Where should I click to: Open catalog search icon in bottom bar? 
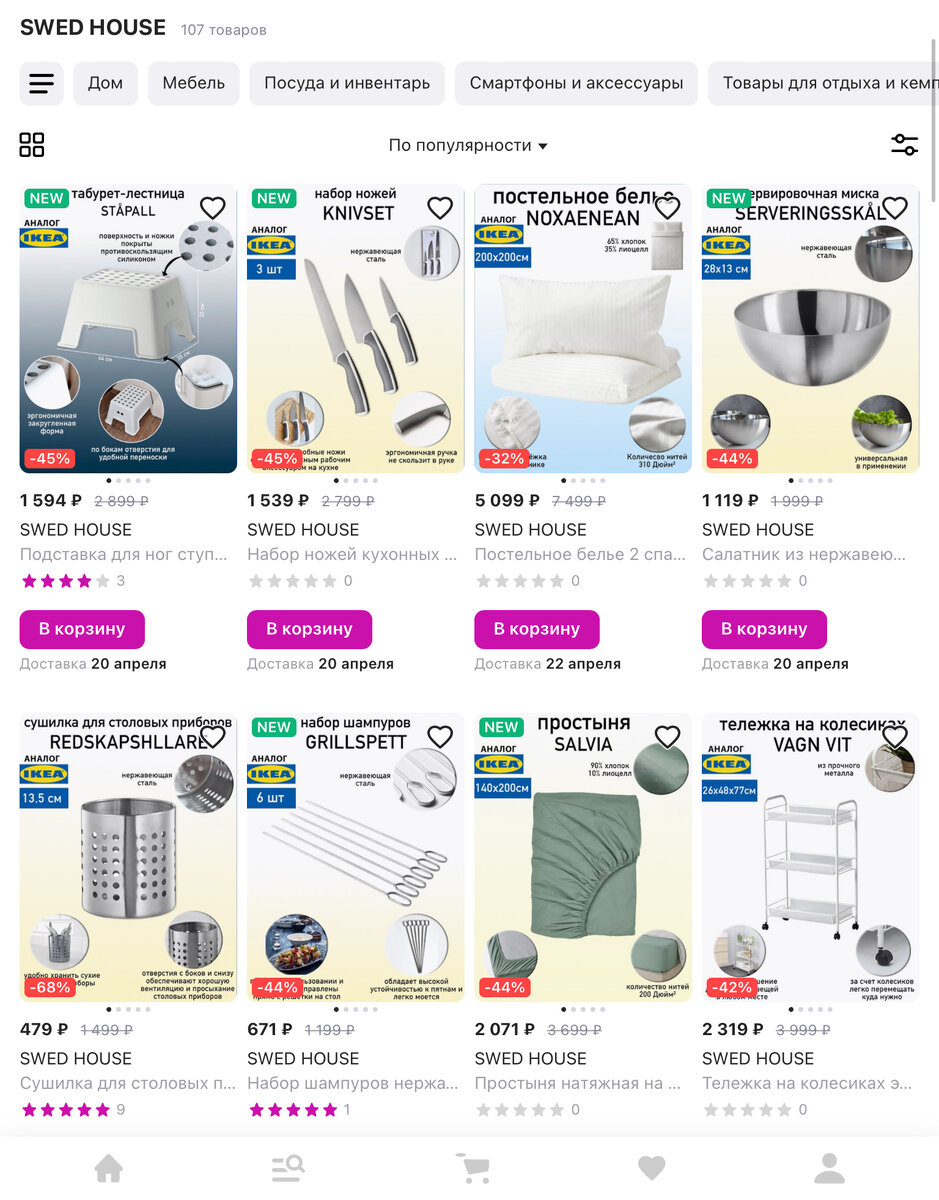(288, 1168)
